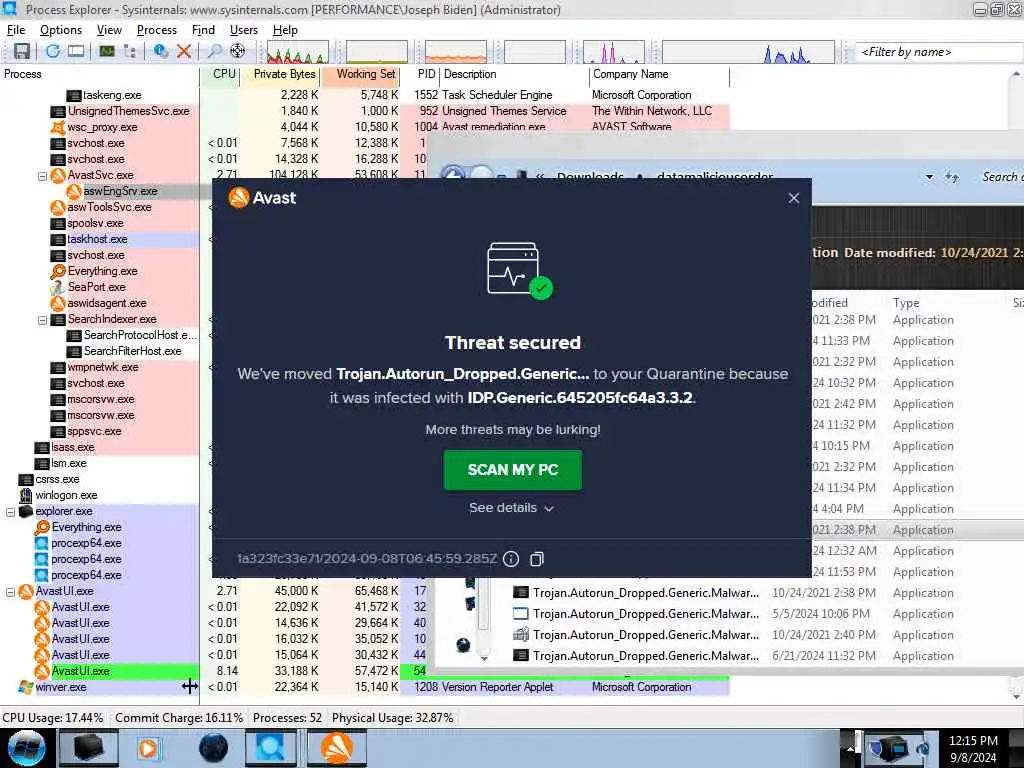Select the wmpnetwk.exe process
The image size is (1024, 768).
click(x=103, y=367)
